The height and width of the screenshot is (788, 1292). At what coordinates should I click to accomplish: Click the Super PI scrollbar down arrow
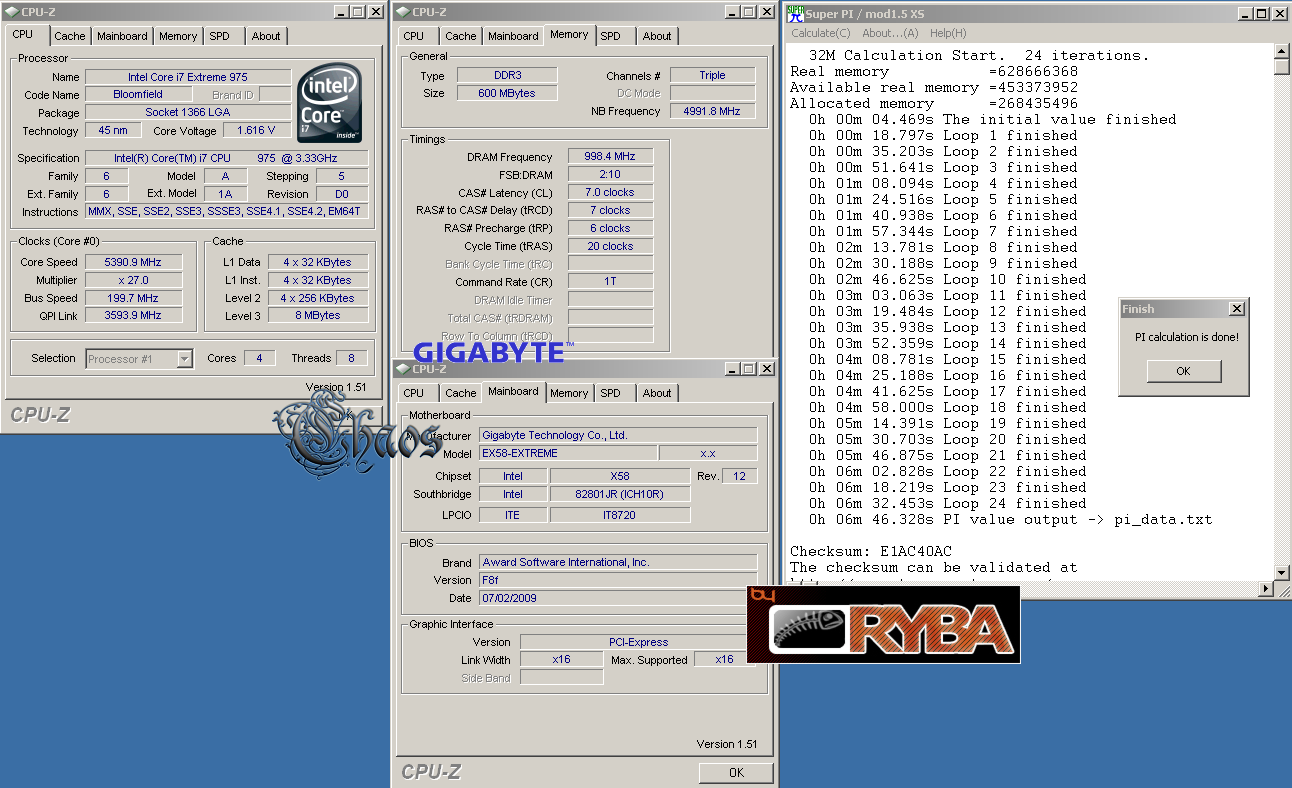1281,573
